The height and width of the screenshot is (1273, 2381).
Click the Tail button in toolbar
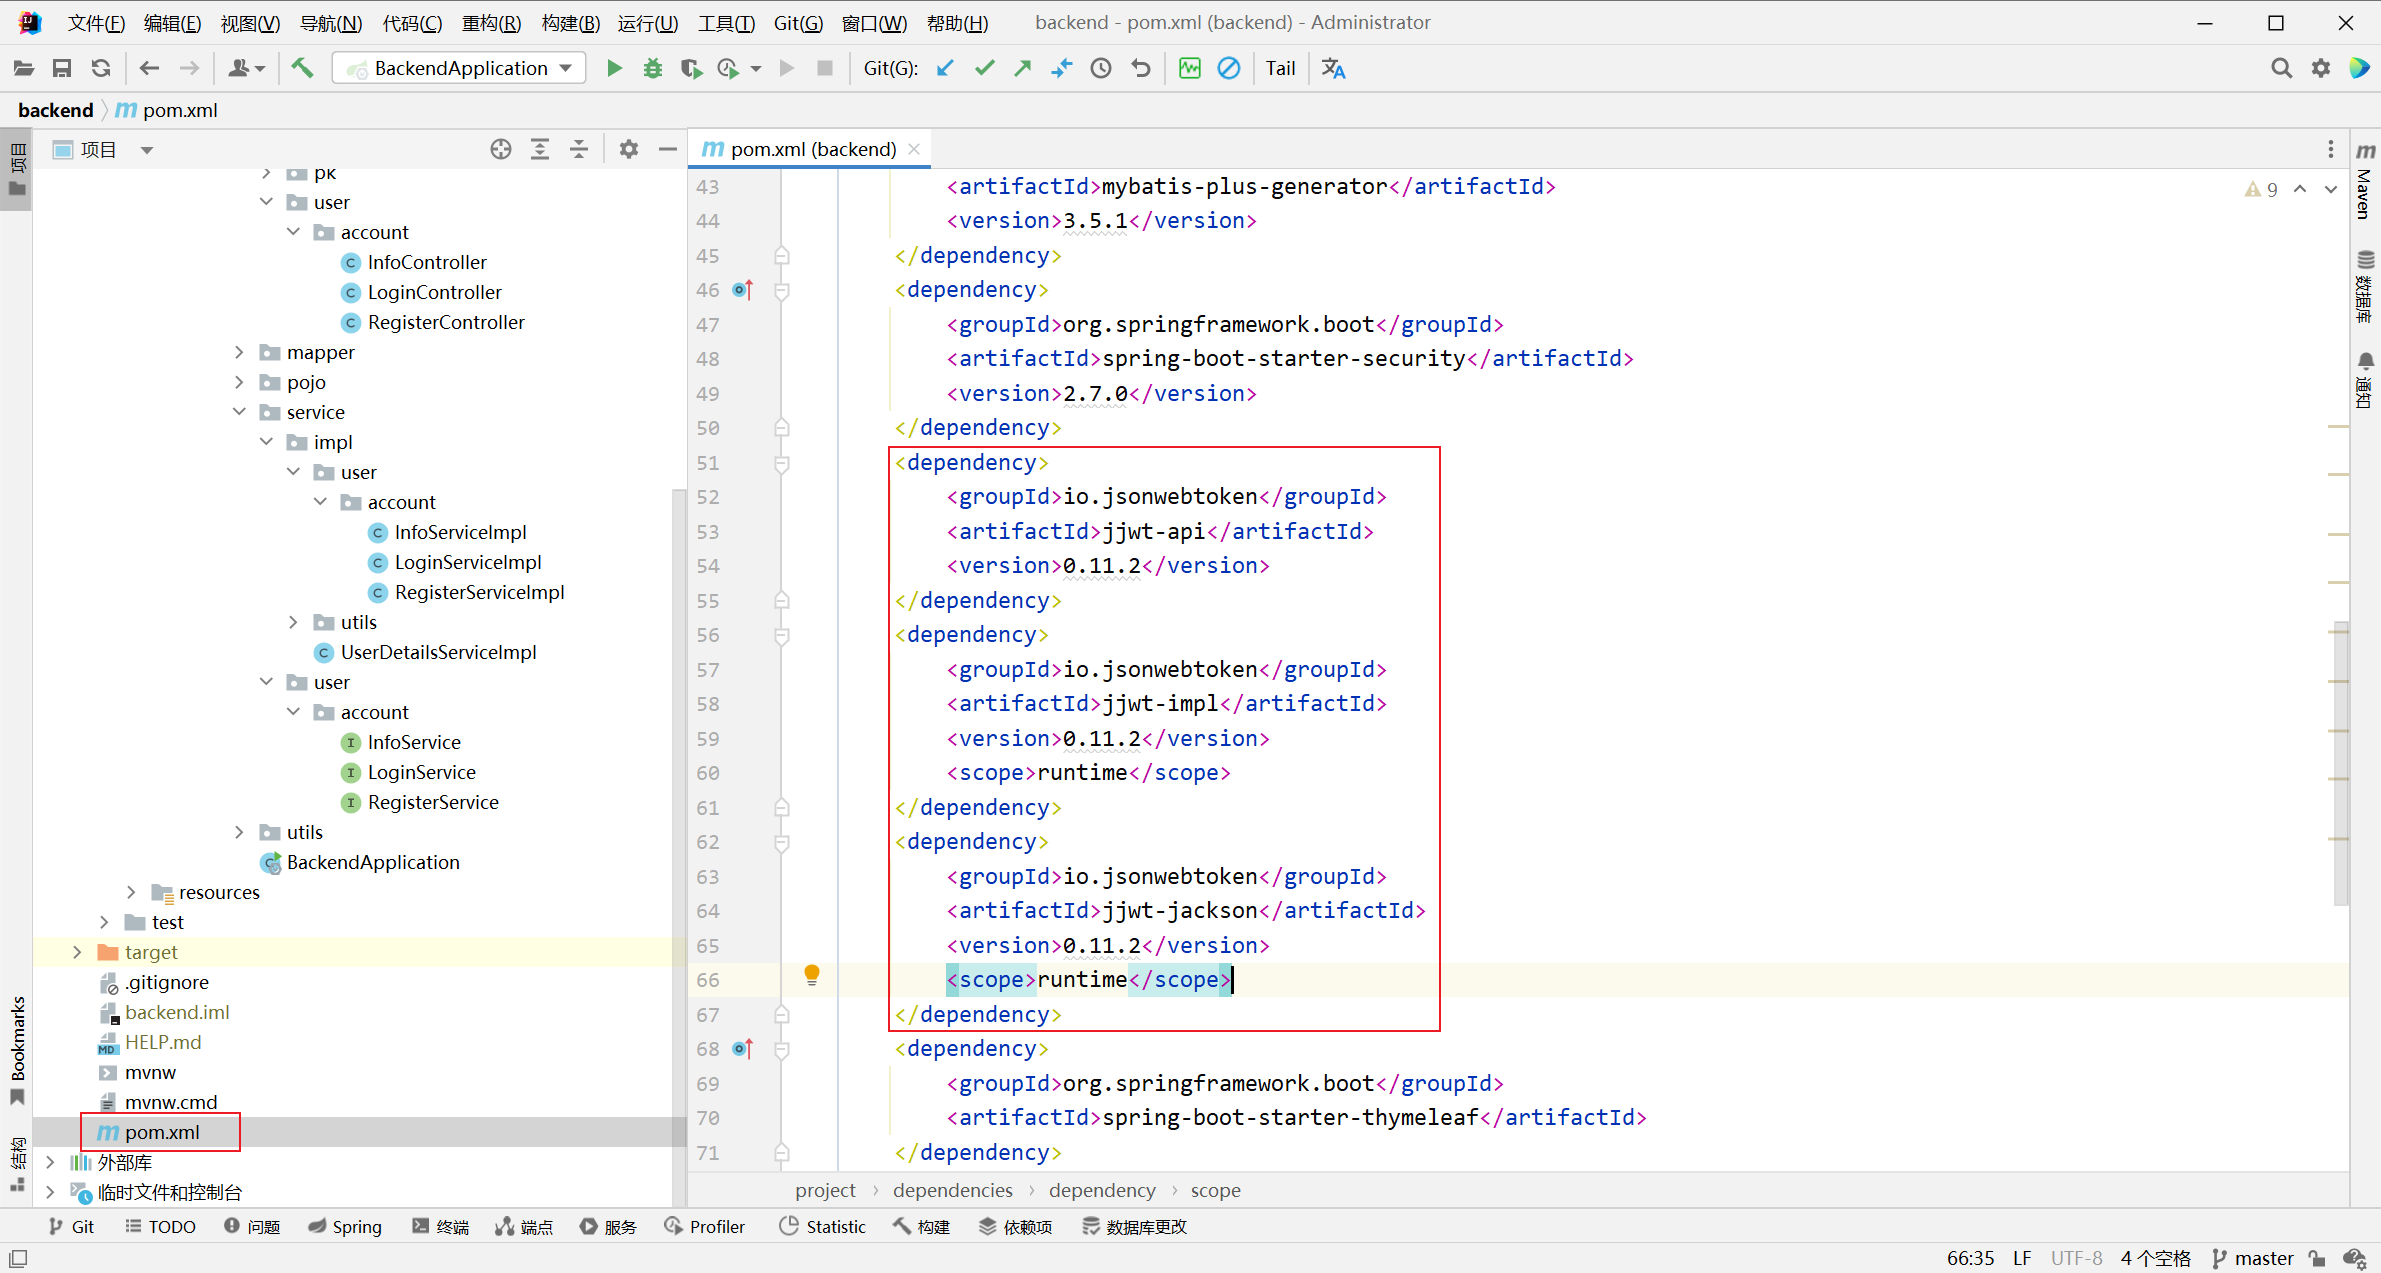1280,68
